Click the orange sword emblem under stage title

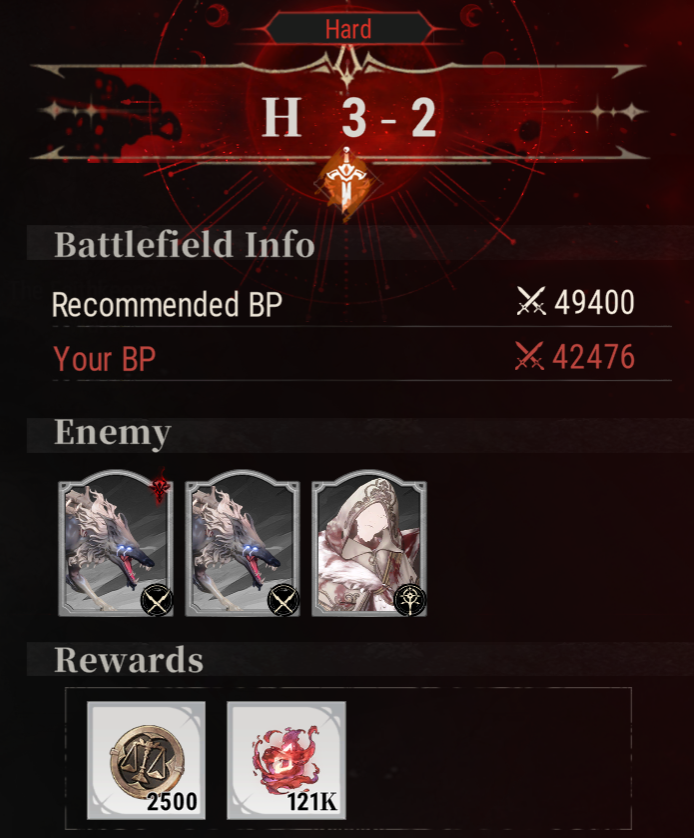(x=346, y=183)
